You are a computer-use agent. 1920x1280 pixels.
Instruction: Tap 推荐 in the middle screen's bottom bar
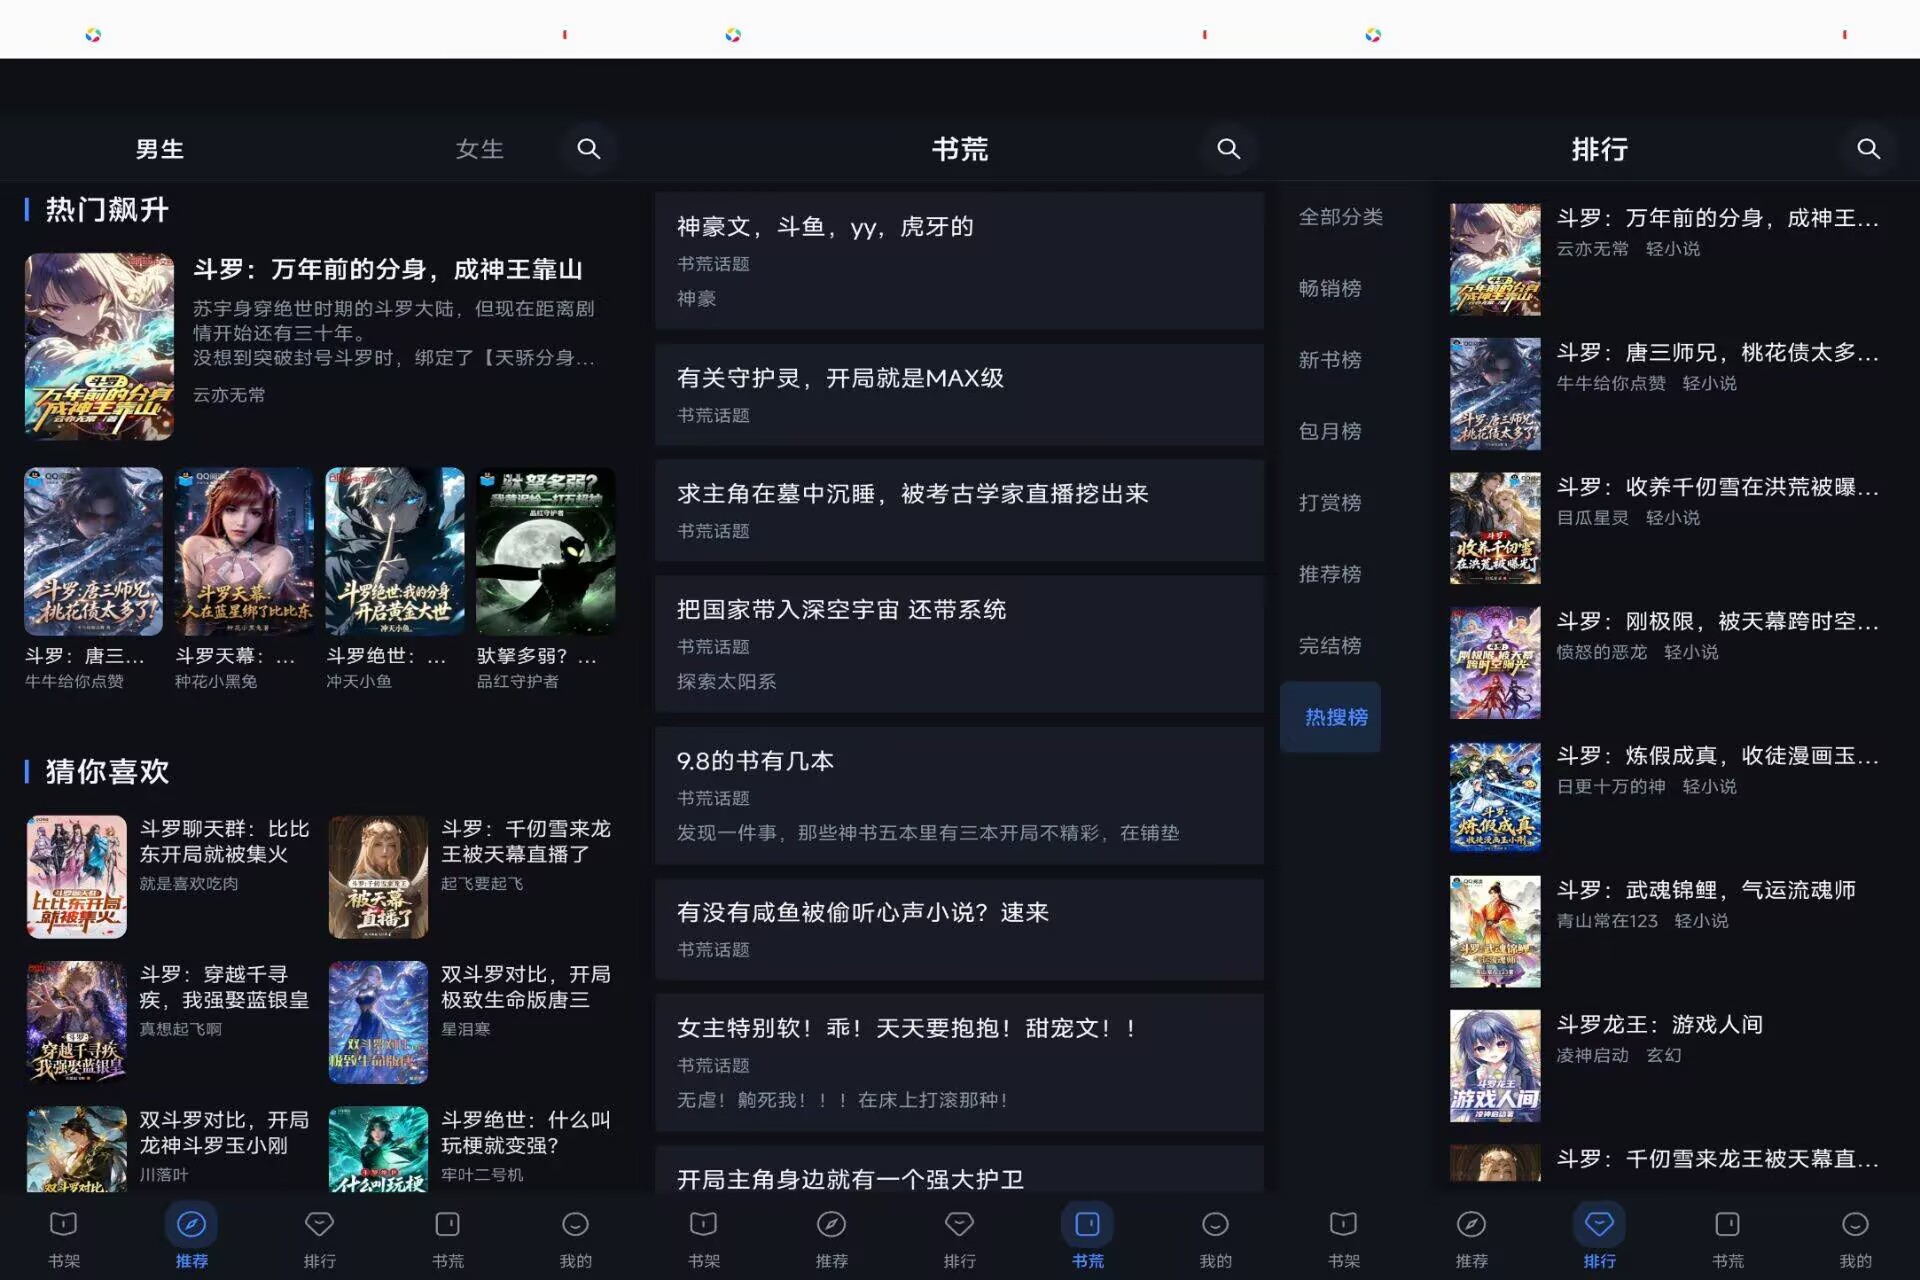click(832, 1238)
